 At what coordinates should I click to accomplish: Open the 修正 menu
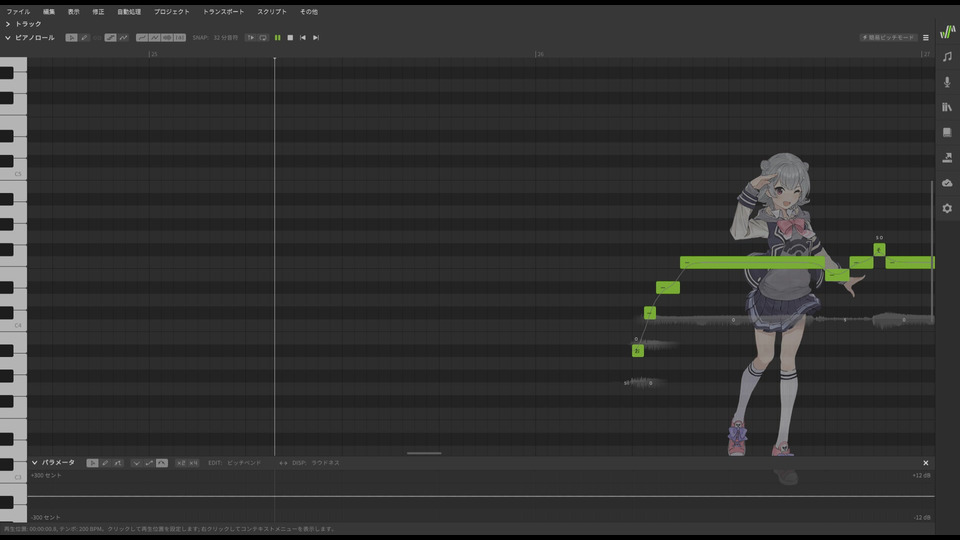pos(98,12)
